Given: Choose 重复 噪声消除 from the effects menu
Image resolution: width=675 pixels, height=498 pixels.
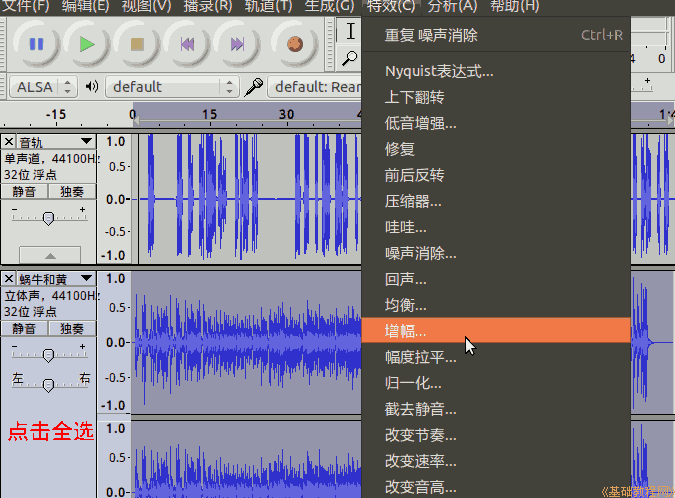Looking at the screenshot, I should click(x=496, y=35).
